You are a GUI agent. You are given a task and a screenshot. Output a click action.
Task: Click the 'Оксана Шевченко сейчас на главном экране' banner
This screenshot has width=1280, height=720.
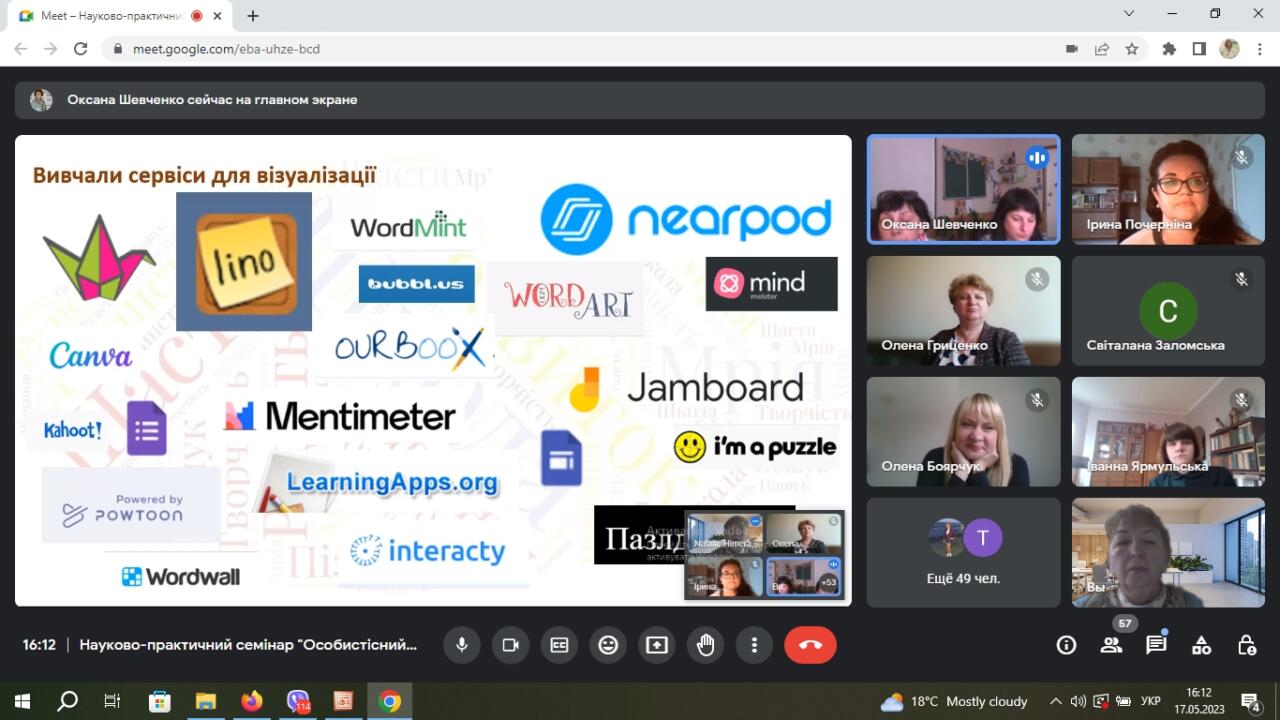coord(640,100)
